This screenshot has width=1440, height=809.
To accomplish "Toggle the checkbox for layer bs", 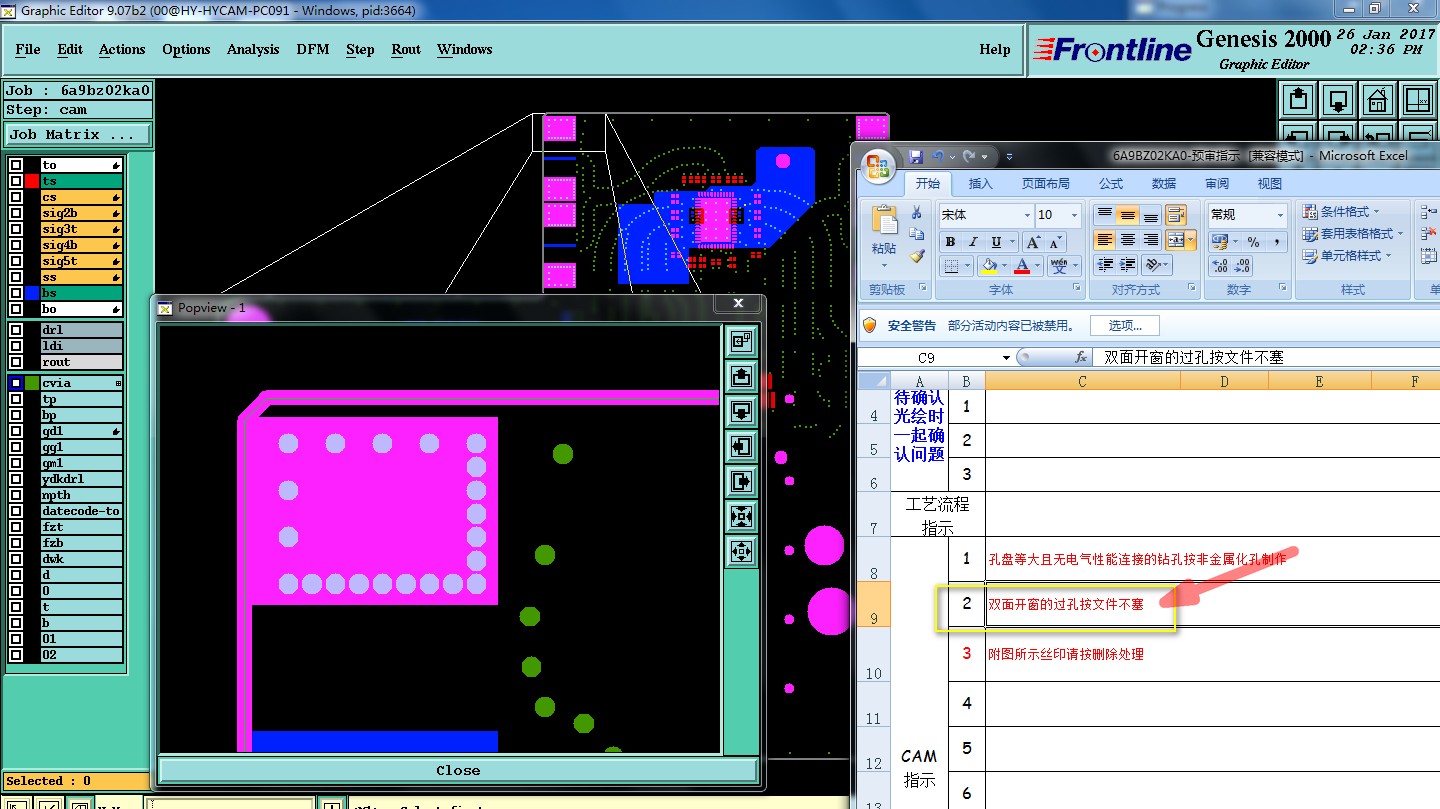I will (x=16, y=293).
